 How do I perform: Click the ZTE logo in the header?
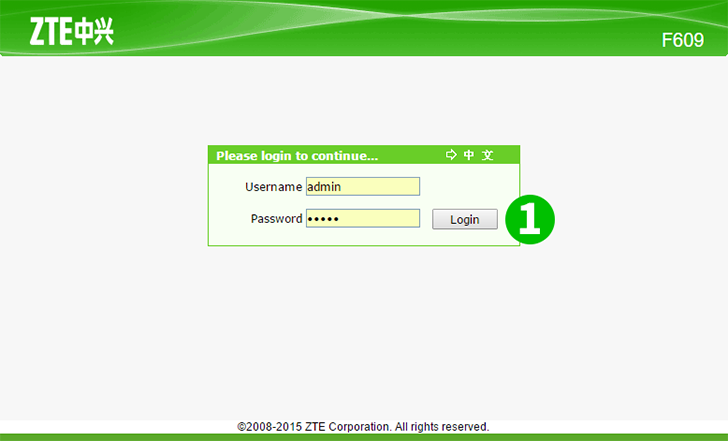click(x=72, y=31)
